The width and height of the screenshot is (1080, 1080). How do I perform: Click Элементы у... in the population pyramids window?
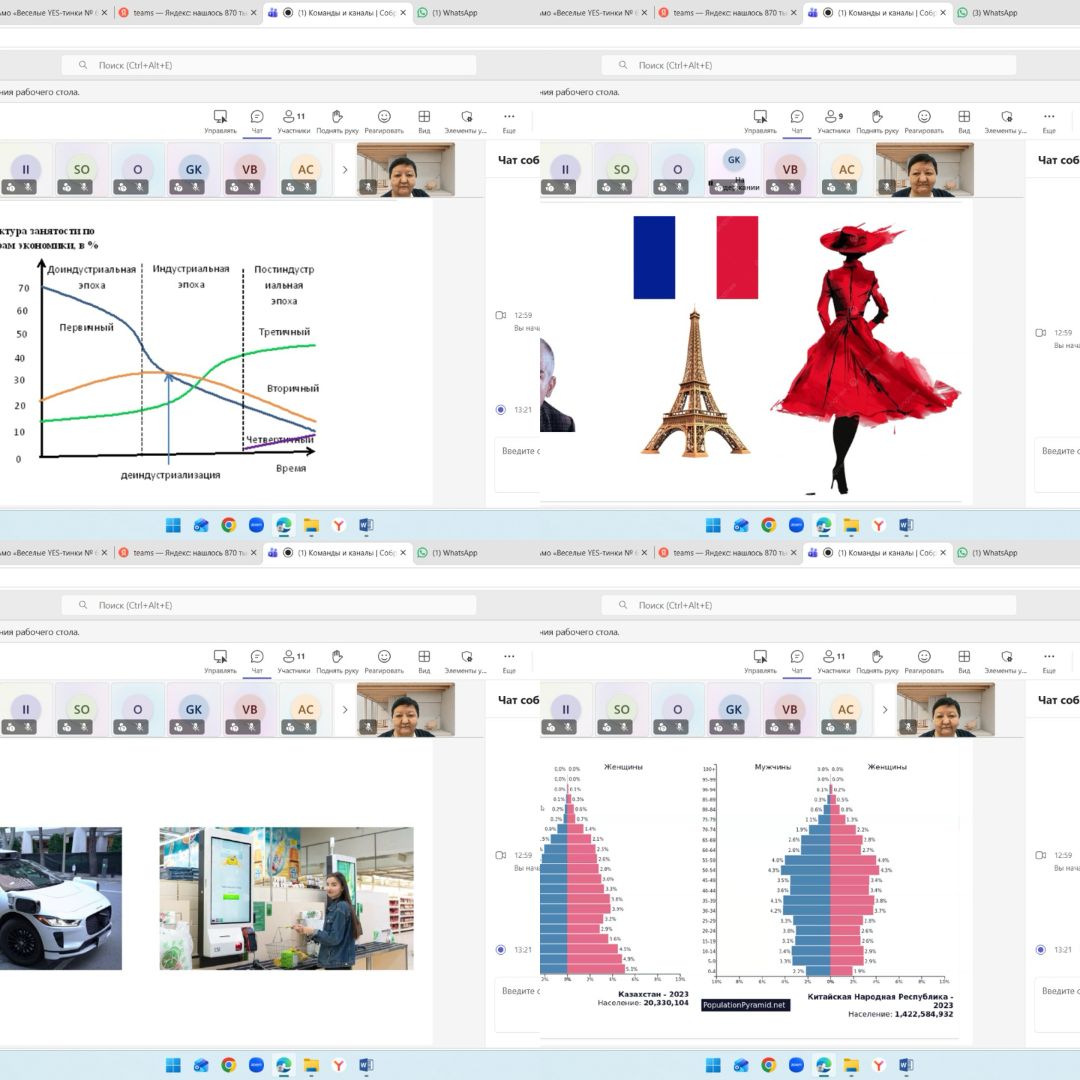tap(1006, 661)
